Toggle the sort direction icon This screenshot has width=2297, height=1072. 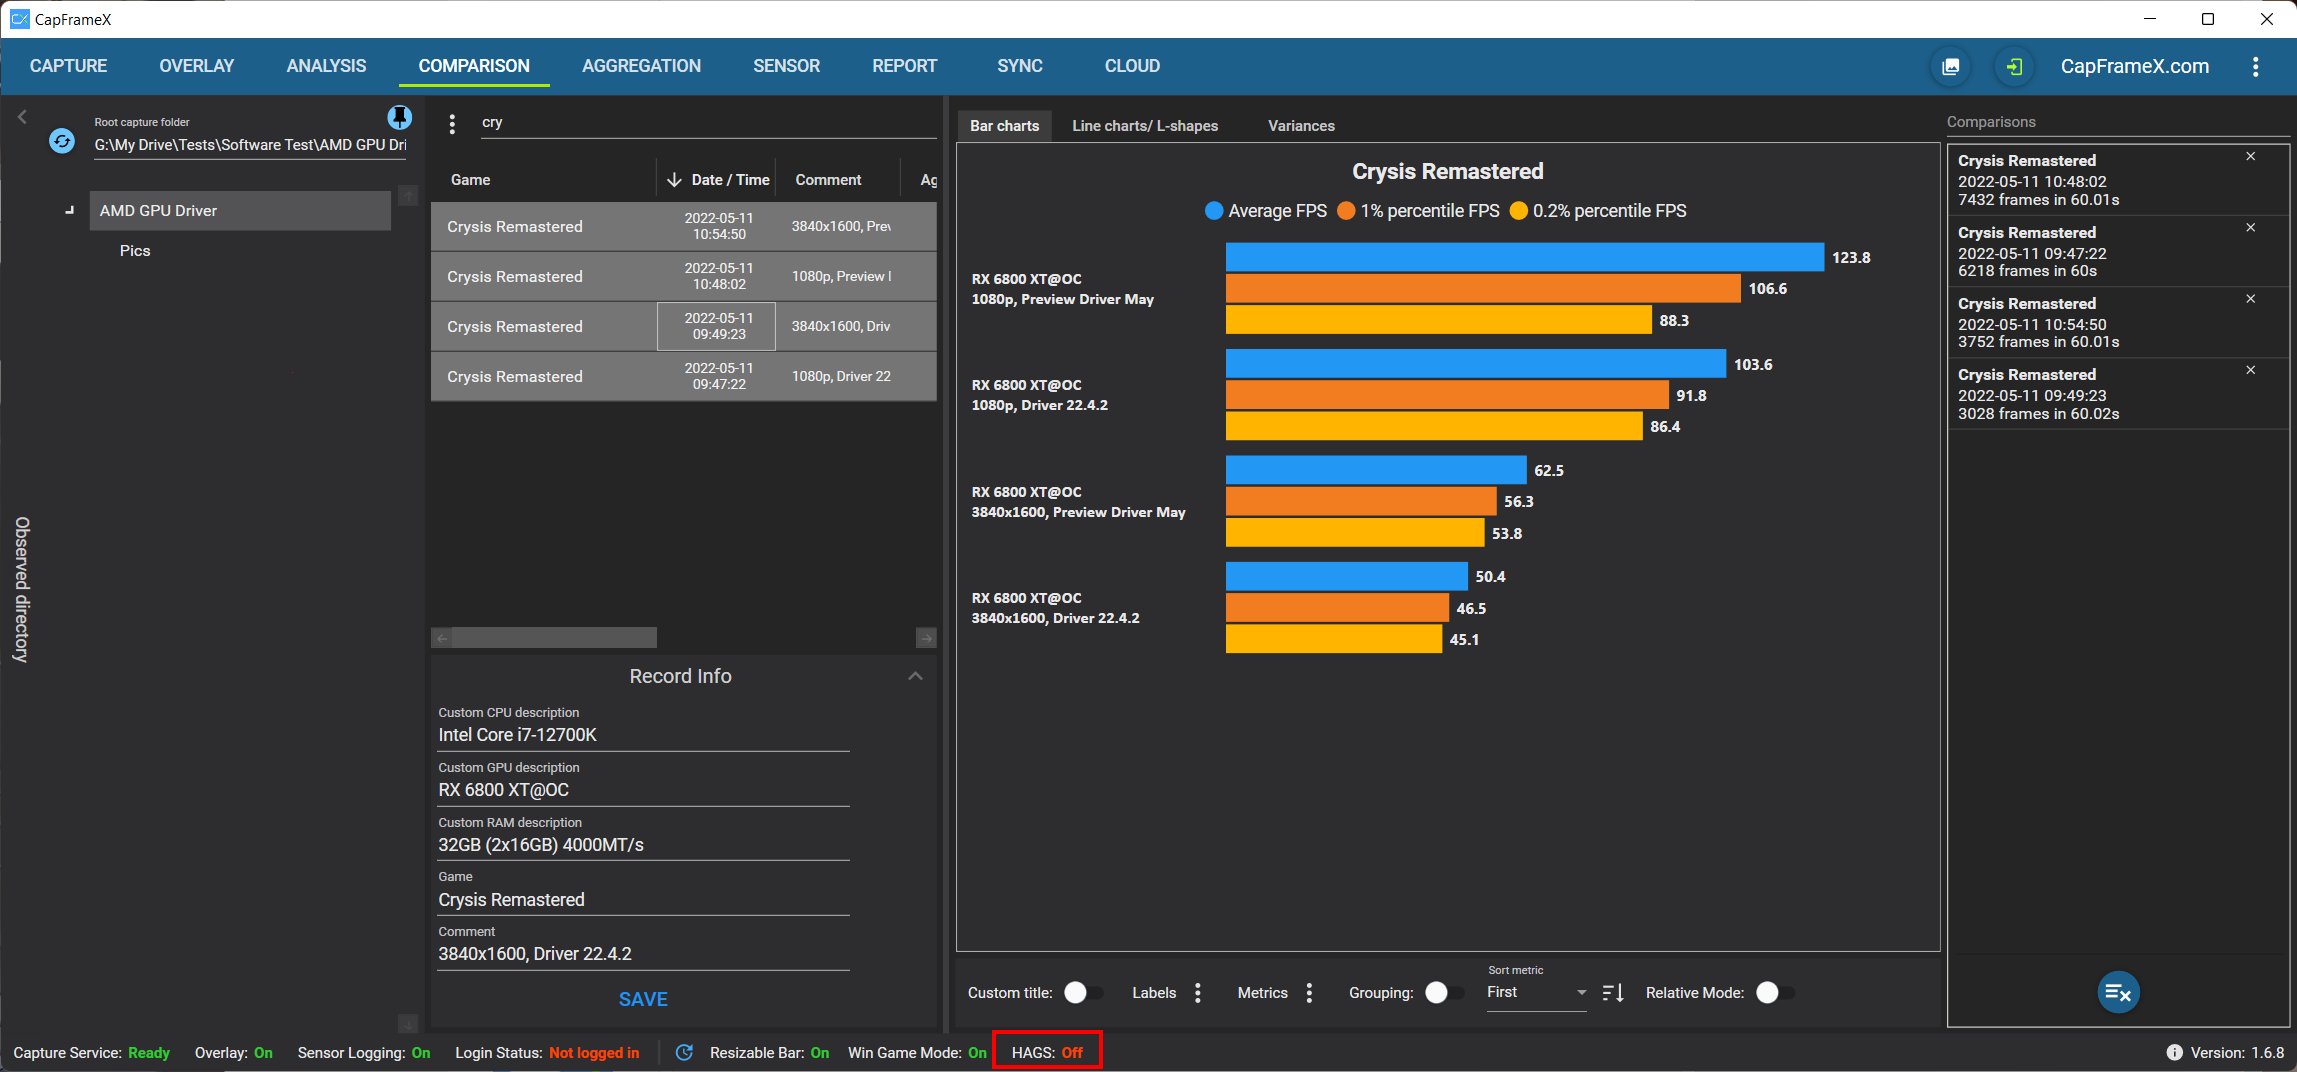click(x=1613, y=993)
